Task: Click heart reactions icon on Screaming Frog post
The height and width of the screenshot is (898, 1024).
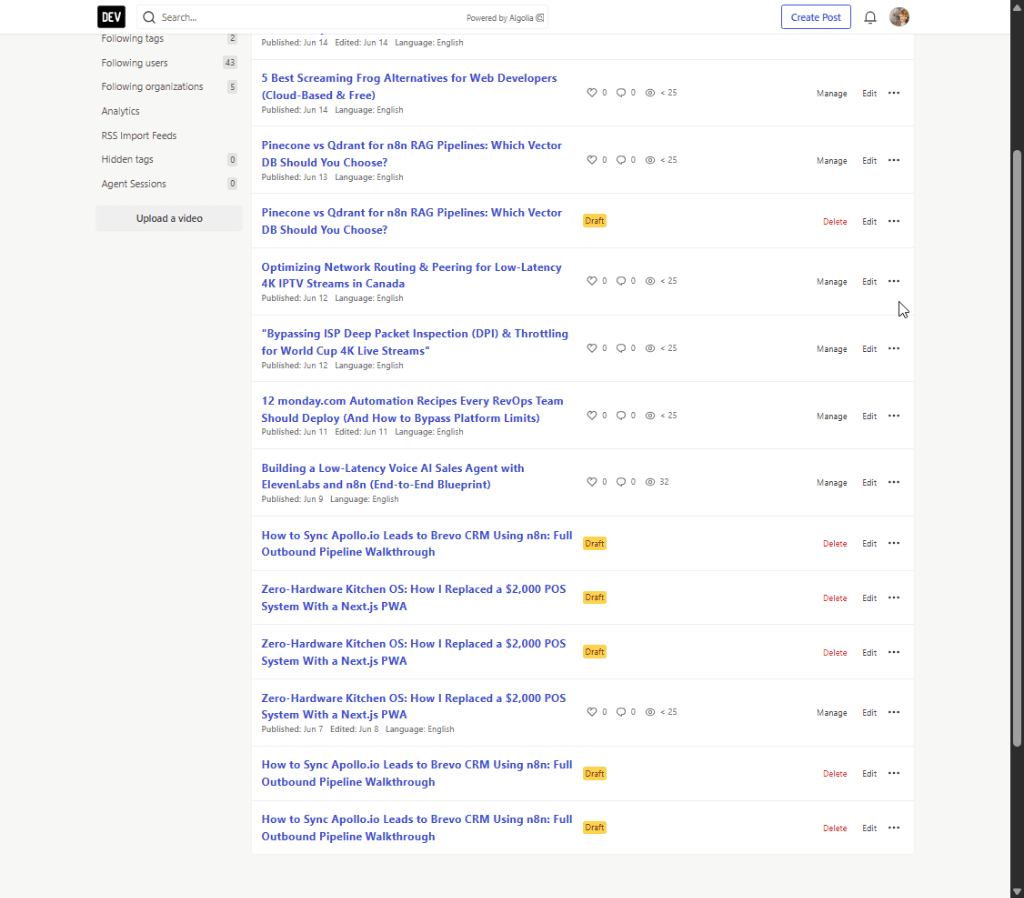Action: (x=592, y=93)
